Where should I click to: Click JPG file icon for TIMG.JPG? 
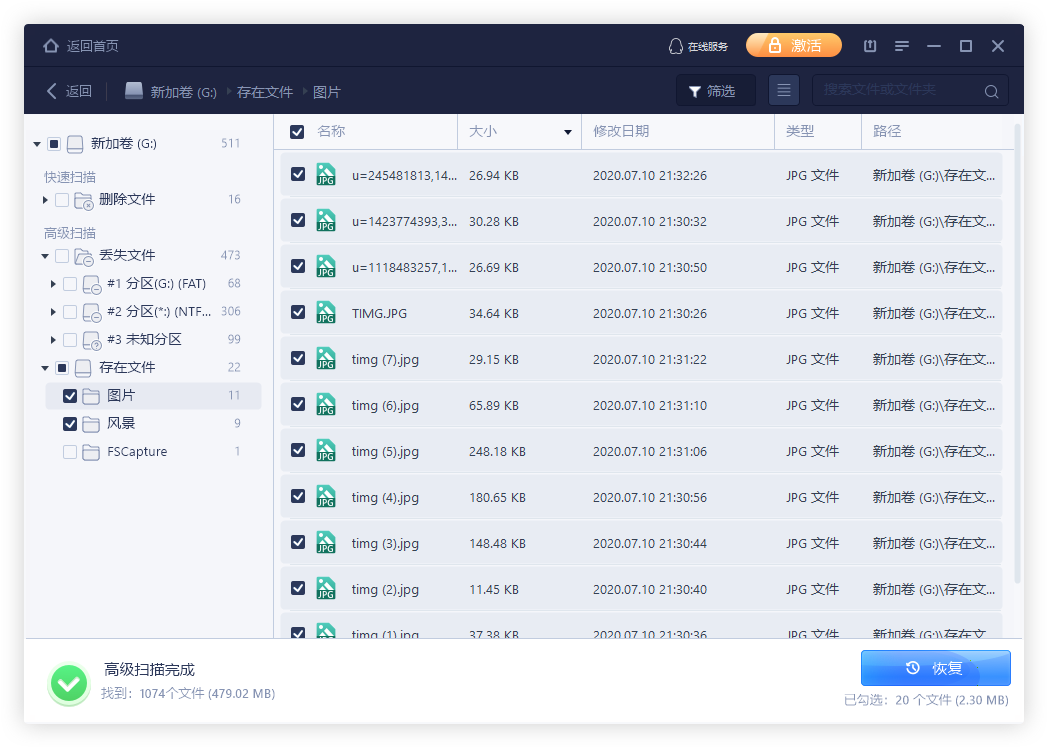[326, 313]
